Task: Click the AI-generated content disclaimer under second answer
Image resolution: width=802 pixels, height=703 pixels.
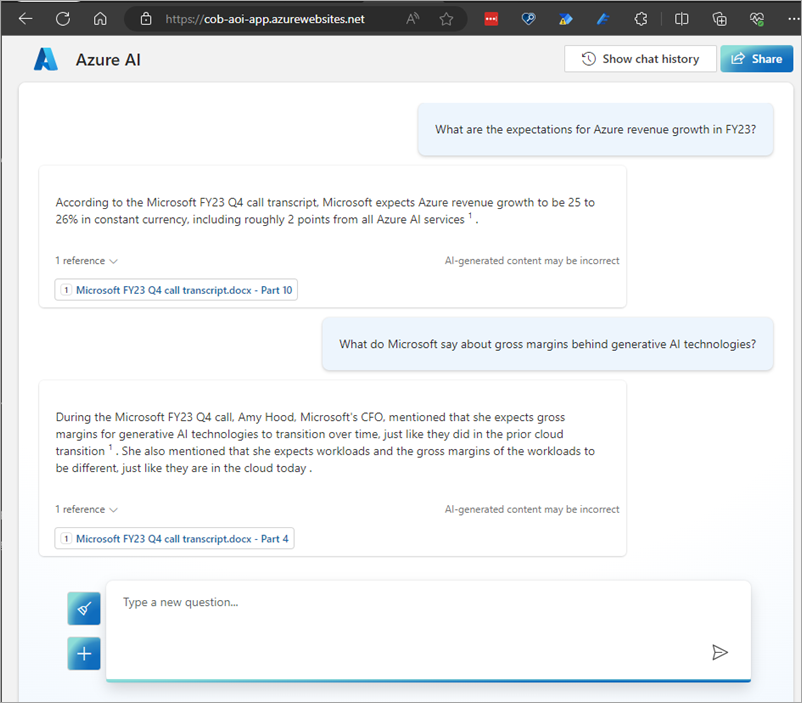Action: click(532, 510)
